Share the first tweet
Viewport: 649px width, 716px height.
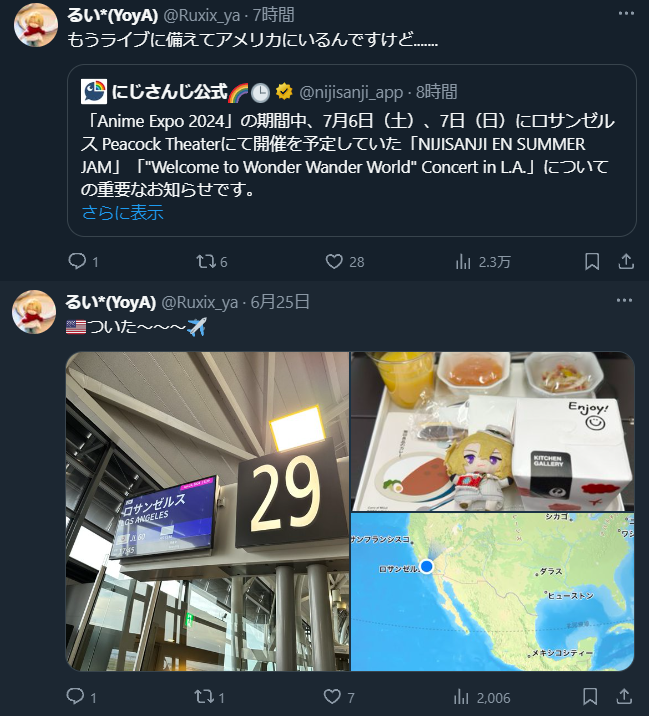tap(626, 262)
